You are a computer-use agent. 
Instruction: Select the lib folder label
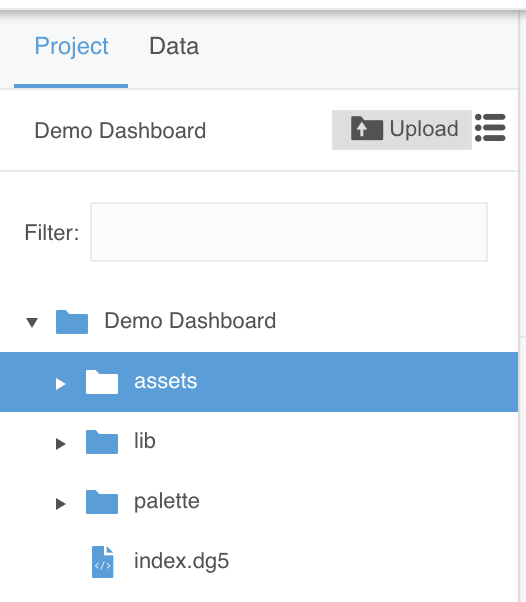145,441
